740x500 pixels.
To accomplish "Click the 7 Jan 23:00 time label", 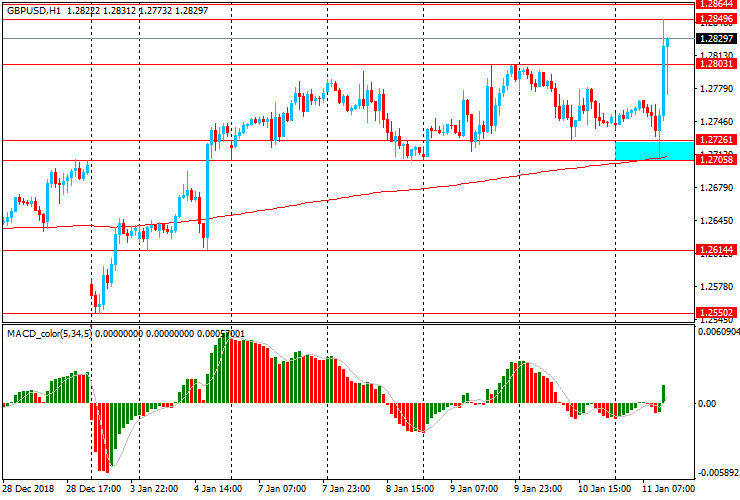I will 346,489.
